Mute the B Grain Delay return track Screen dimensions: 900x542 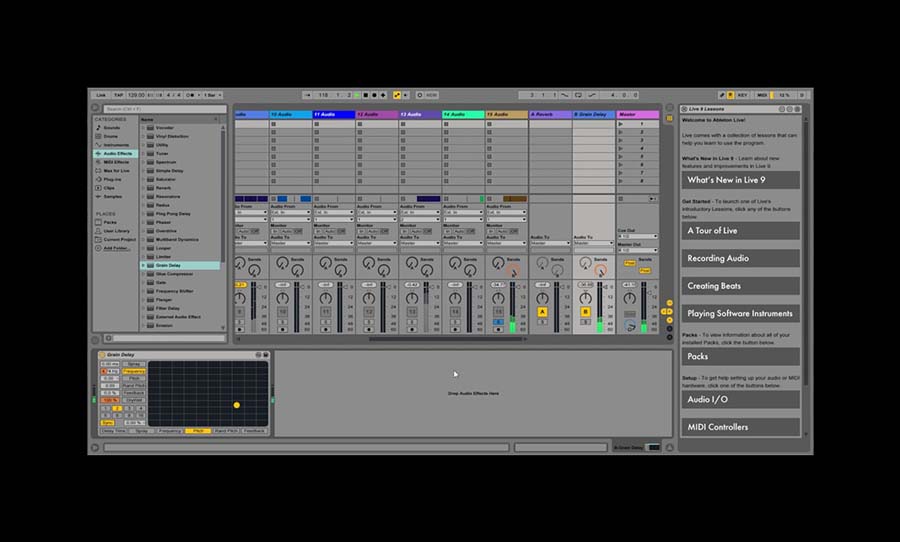point(585,312)
